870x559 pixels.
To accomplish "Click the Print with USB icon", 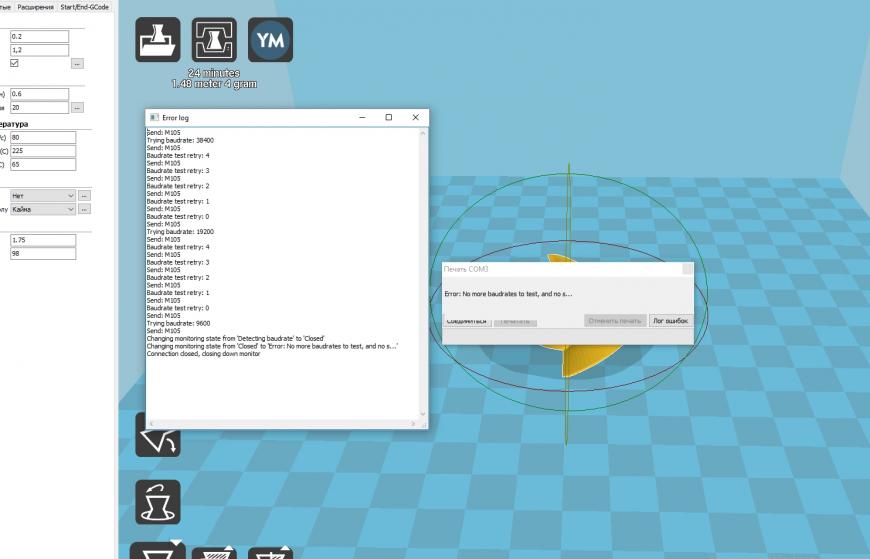I will coord(214,39).
